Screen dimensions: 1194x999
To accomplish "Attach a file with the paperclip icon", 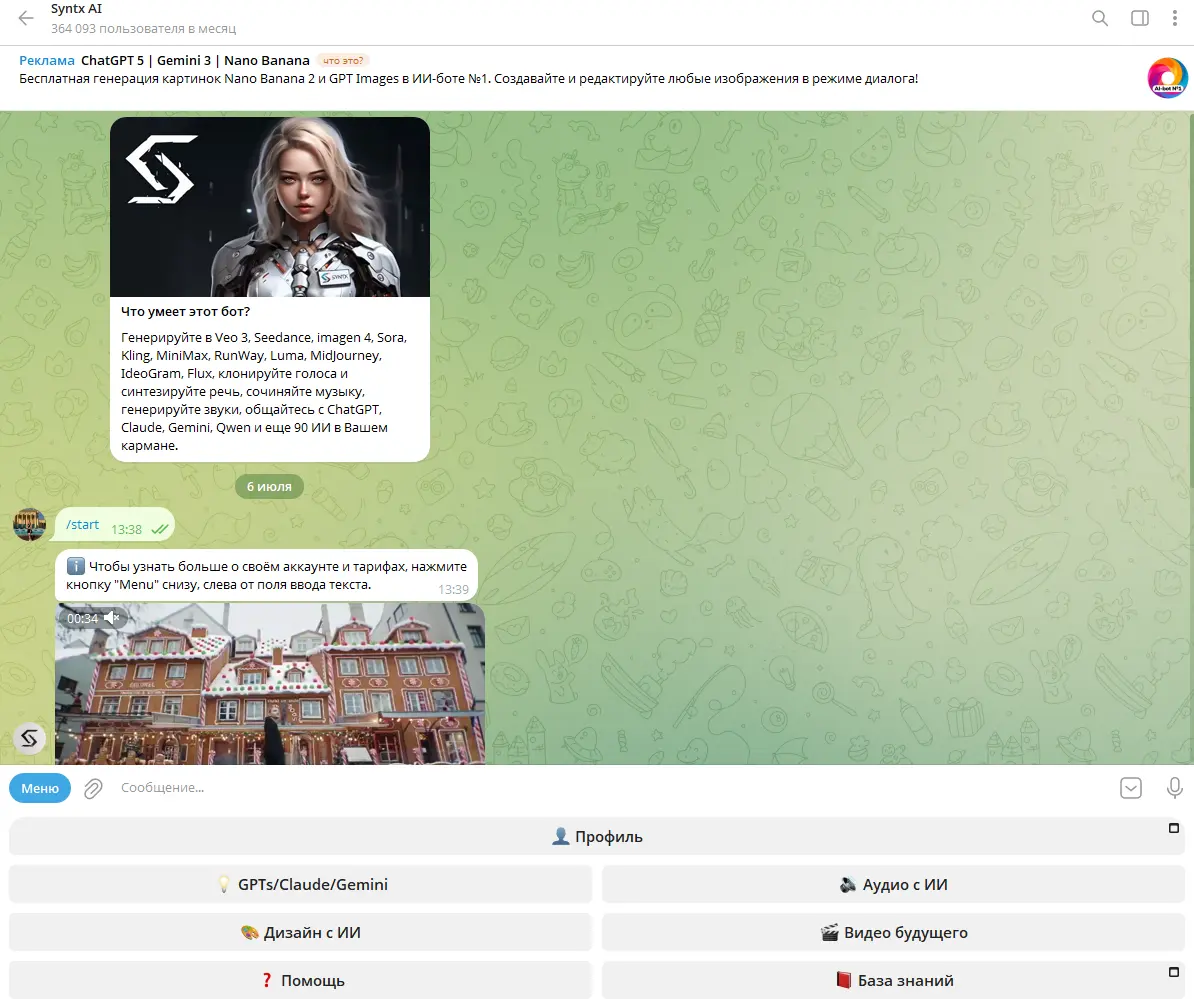I will coord(93,788).
